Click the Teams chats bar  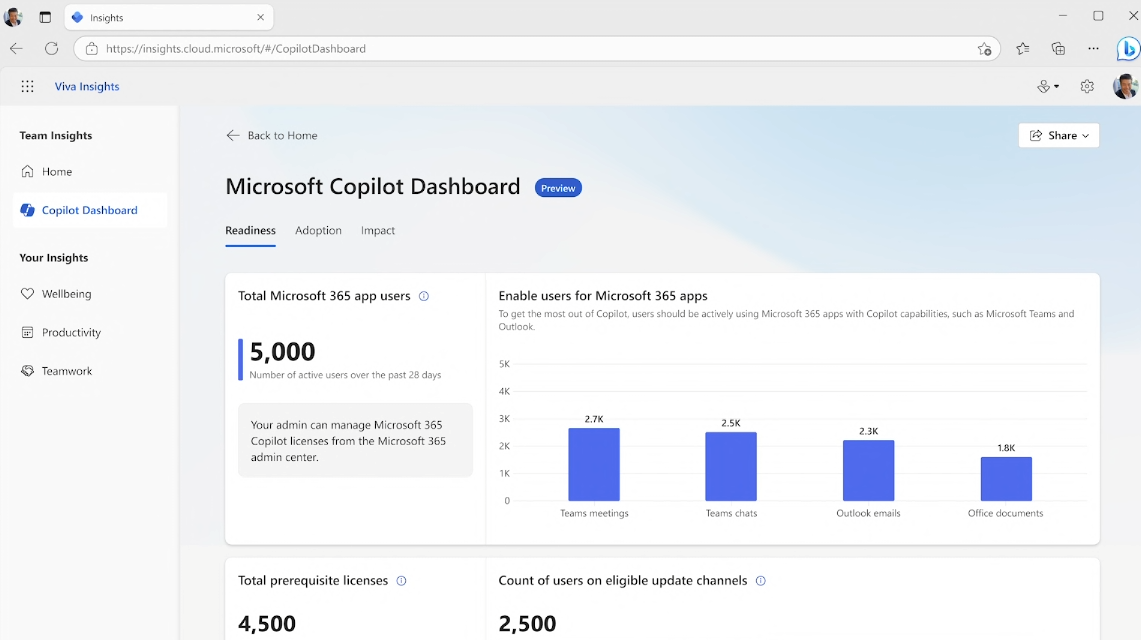(731, 466)
